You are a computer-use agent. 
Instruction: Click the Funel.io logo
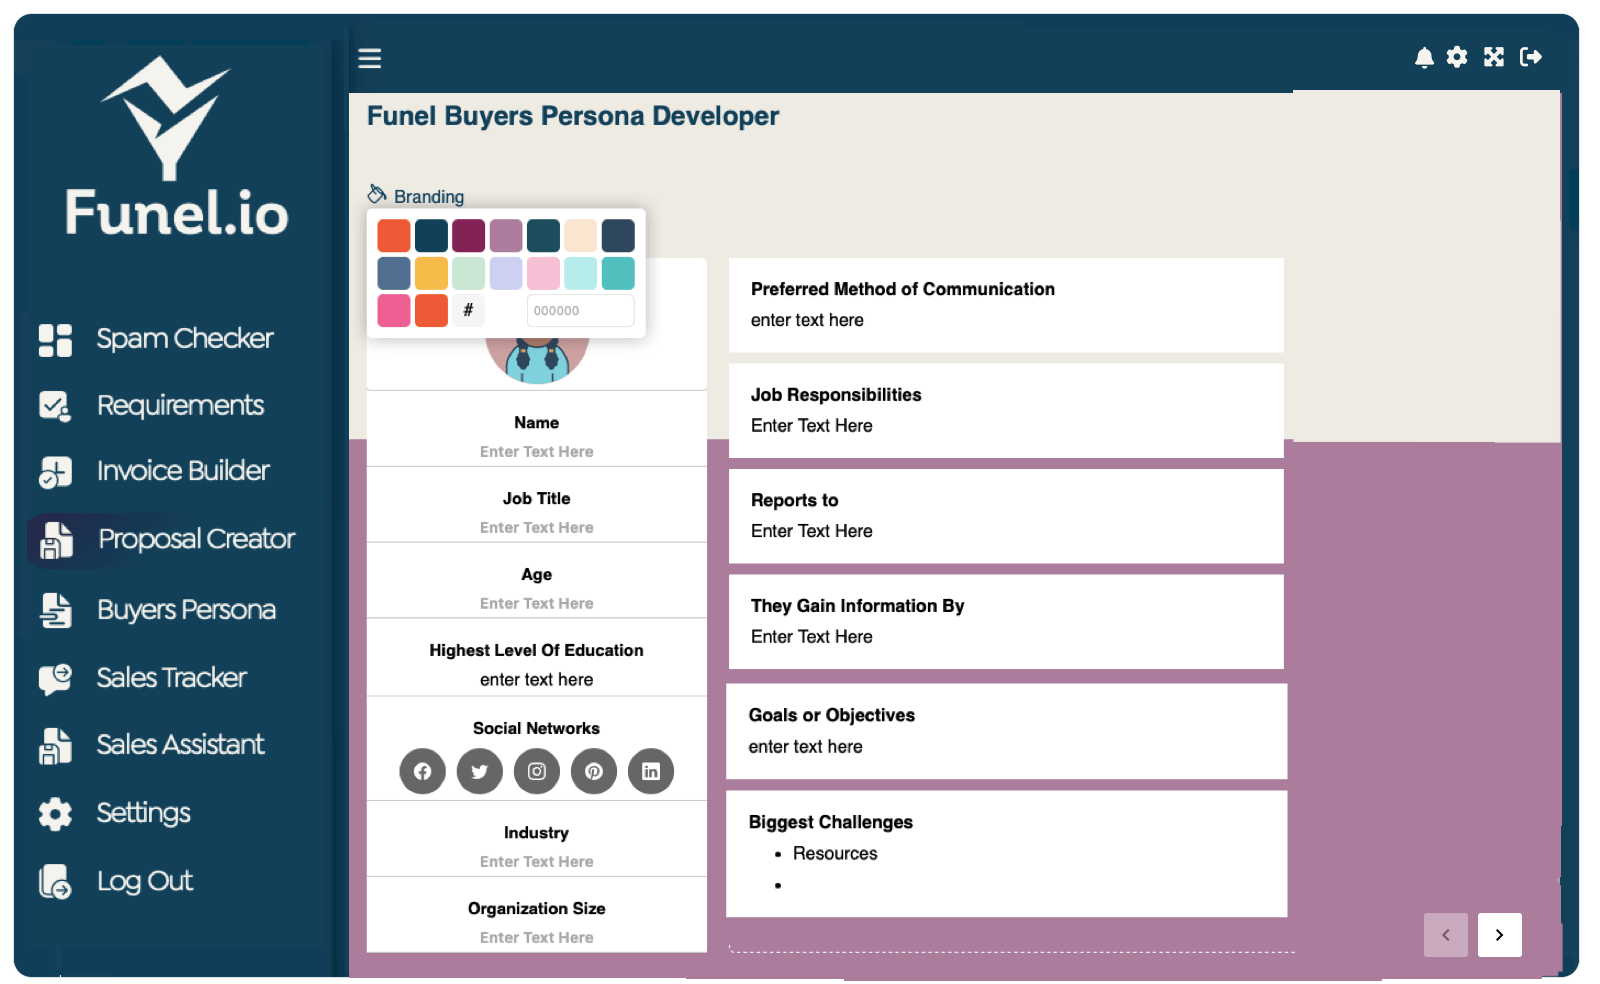pyautogui.click(x=176, y=147)
